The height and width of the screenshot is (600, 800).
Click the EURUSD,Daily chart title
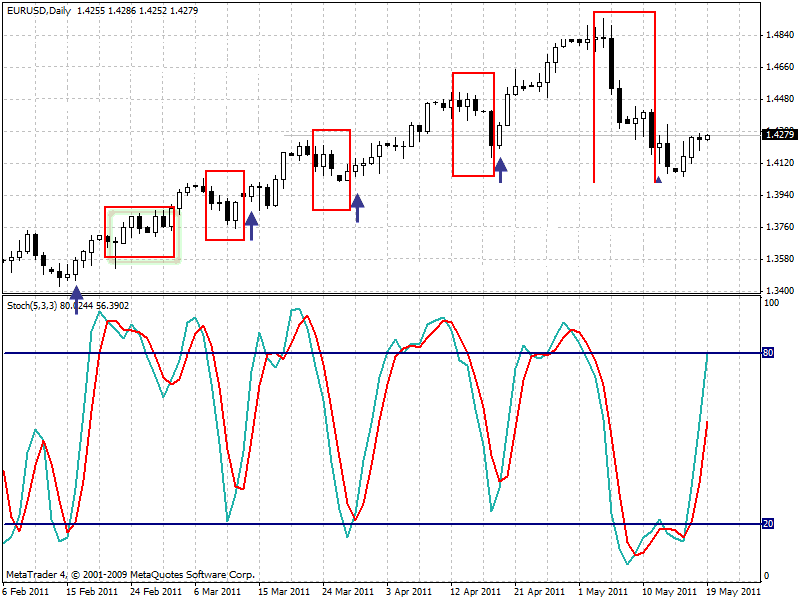pos(39,11)
